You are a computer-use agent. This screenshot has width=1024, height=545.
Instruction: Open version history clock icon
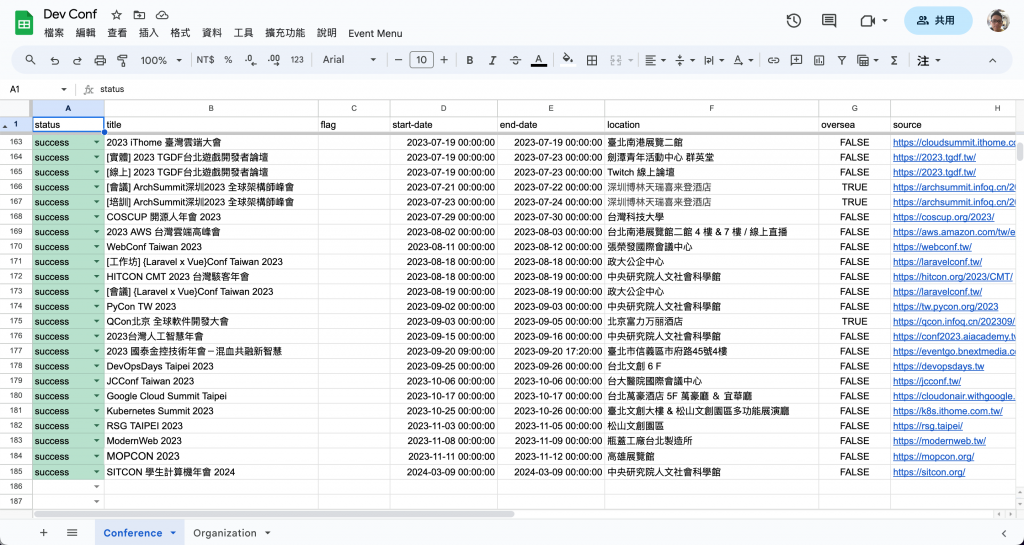tap(793, 21)
